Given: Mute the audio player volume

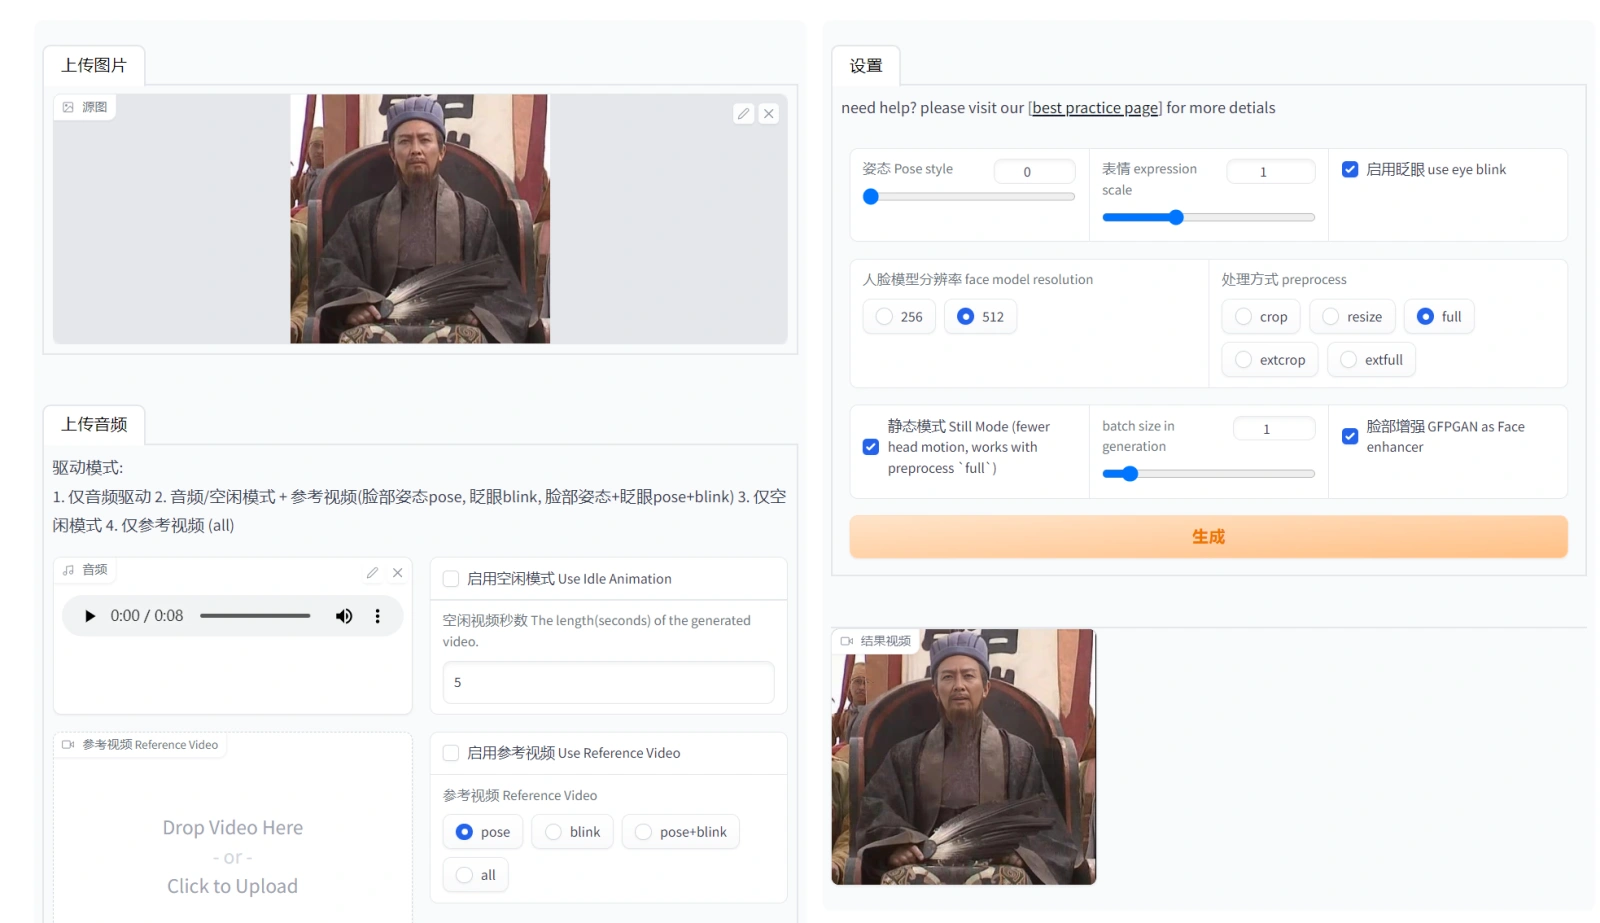Looking at the screenshot, I should click(344, 616).
